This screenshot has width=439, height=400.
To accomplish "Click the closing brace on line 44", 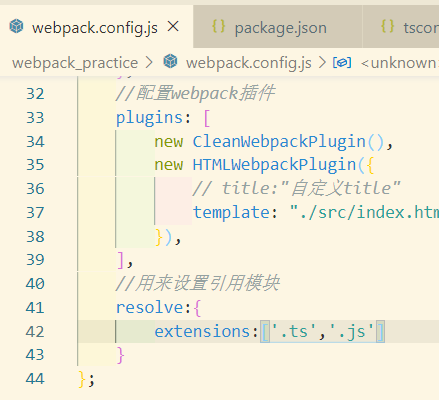I will pos(82,379).
